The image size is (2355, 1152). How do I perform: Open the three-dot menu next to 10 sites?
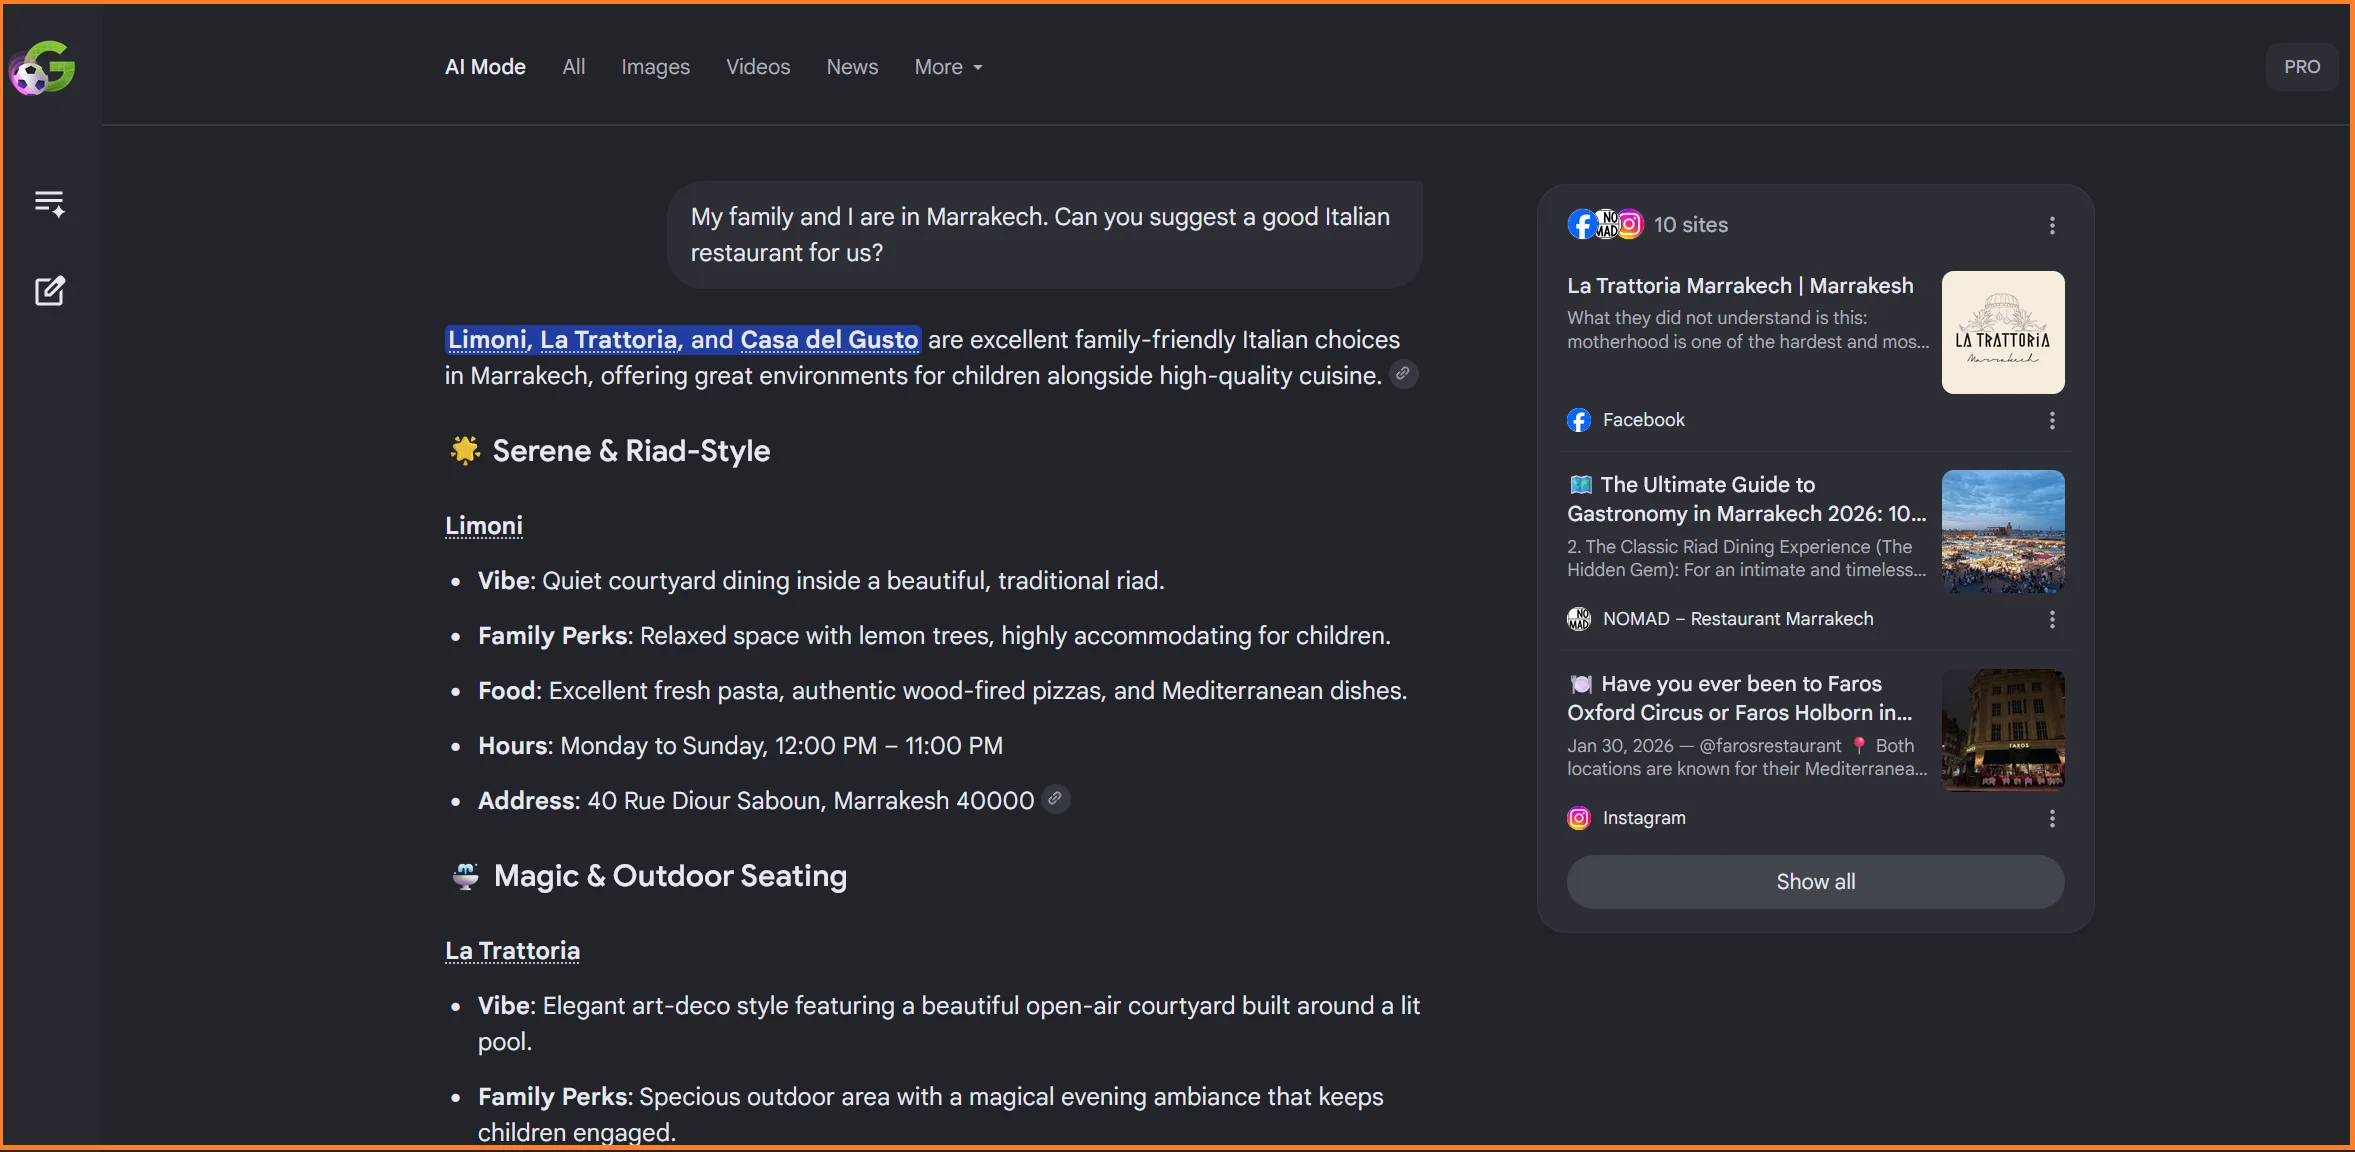click(2052, 225)
